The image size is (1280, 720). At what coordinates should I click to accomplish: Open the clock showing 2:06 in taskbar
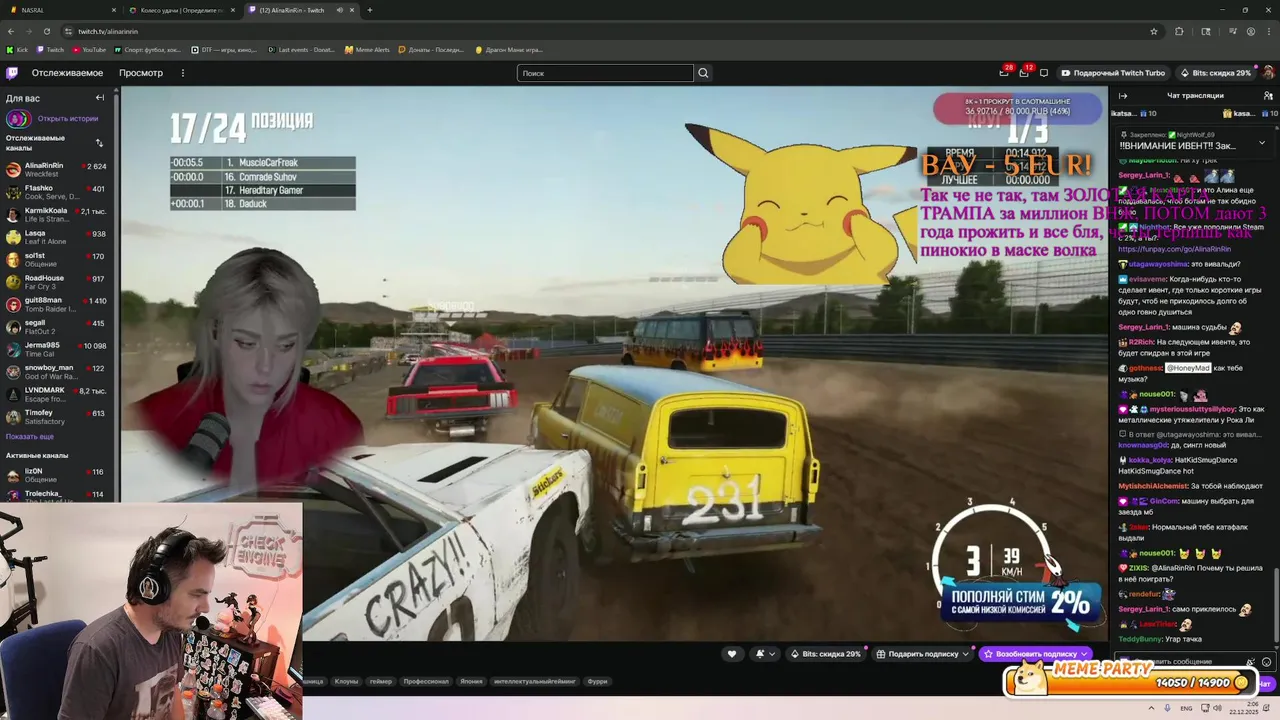[x=1246, y=708]
